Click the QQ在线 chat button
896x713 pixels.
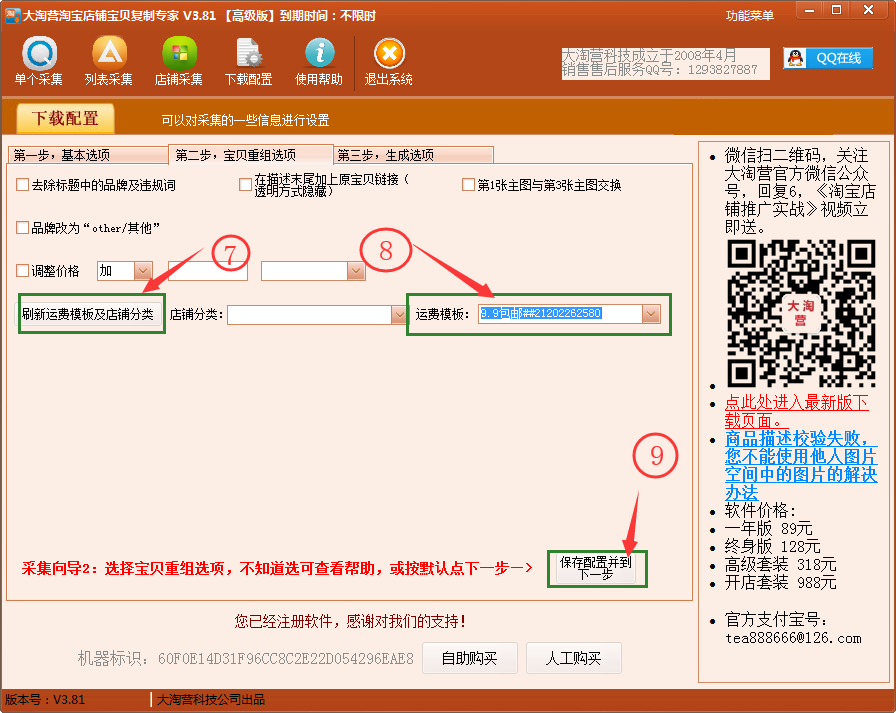click(x=827, y=58)
